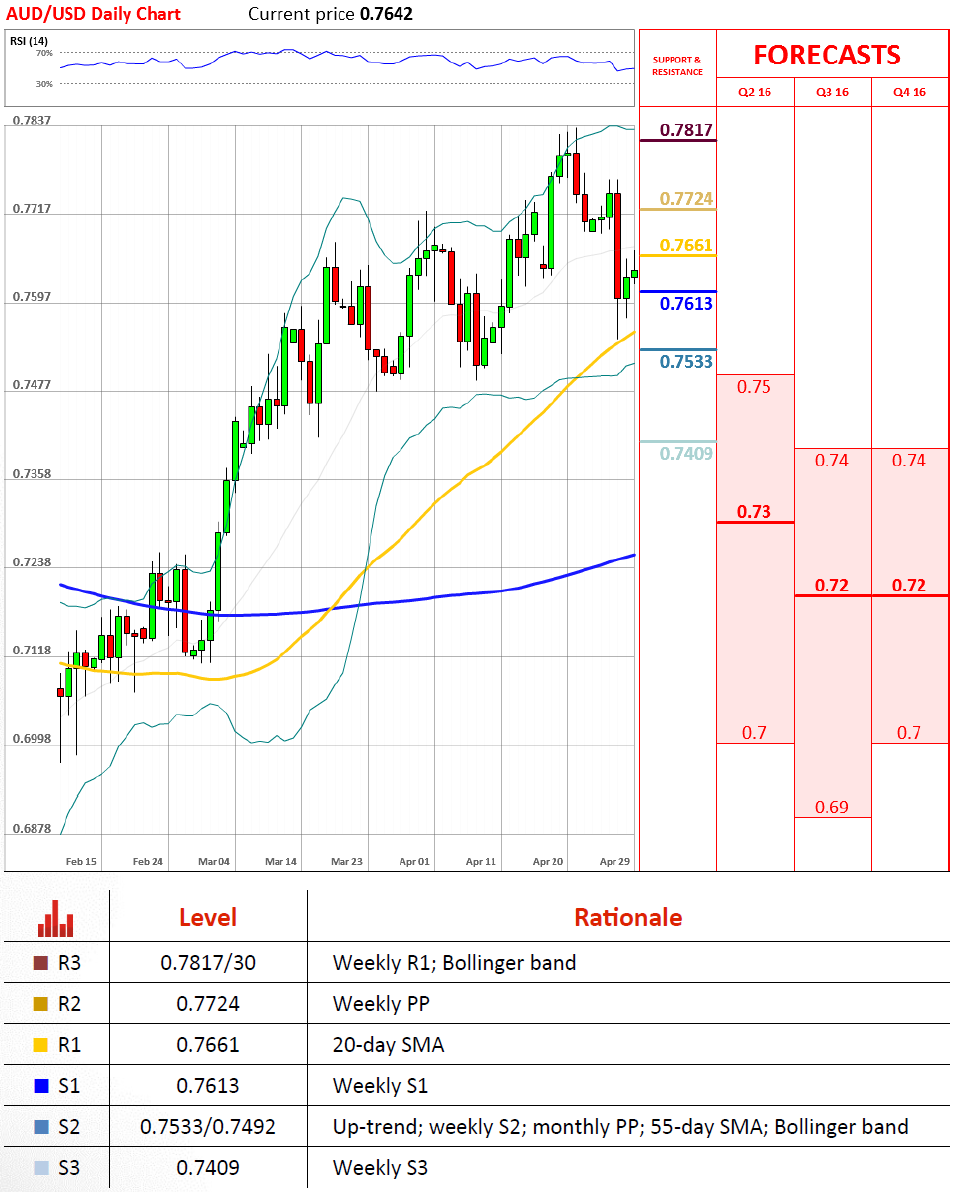Click the R1 yellow color square
Screen dimensions: 957x1192
41,1045
